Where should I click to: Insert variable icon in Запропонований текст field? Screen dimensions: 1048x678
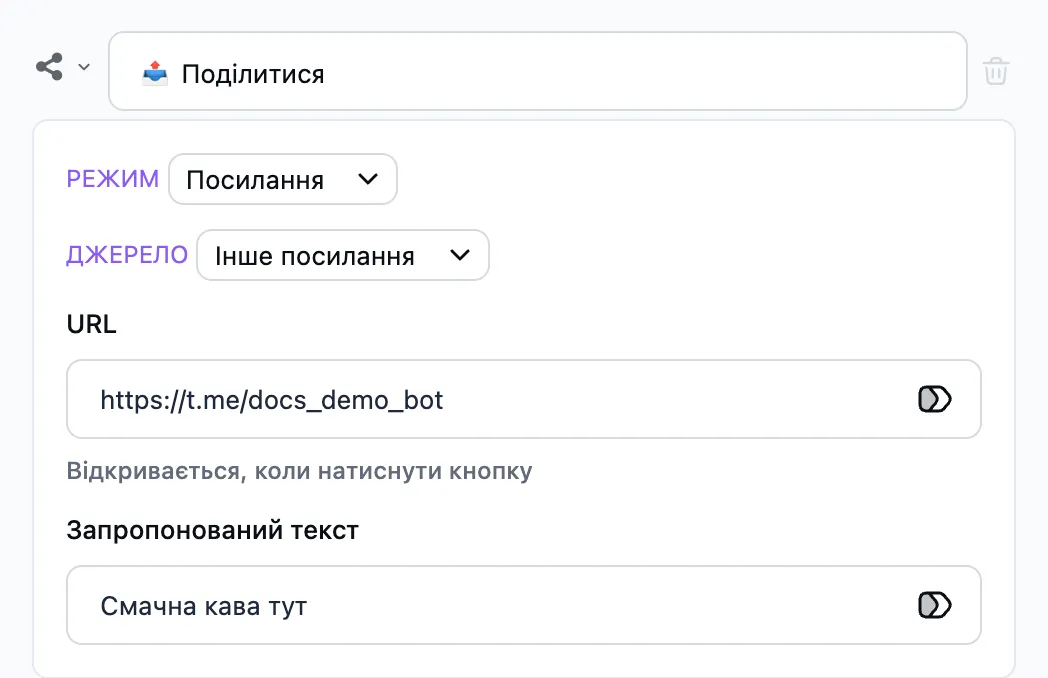tap(934, 605)
